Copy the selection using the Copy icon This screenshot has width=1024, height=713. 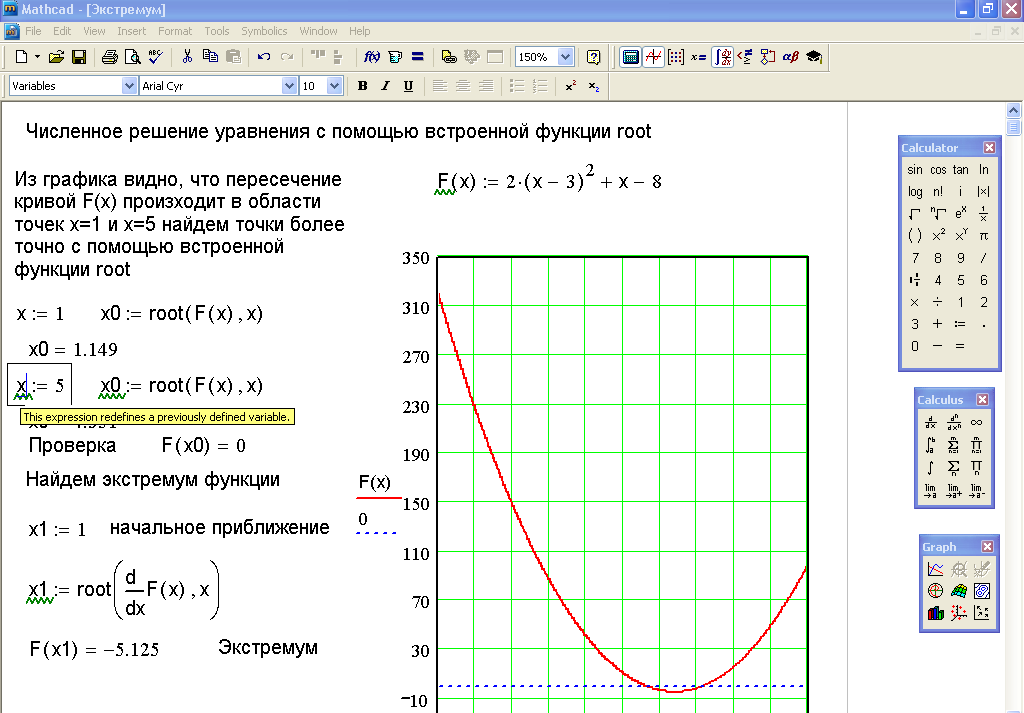click(x=210, y=57)
